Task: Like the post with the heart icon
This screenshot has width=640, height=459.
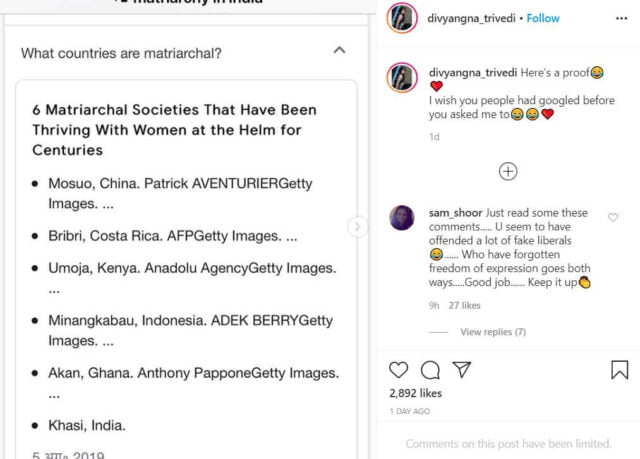Action: click(398, 370)
